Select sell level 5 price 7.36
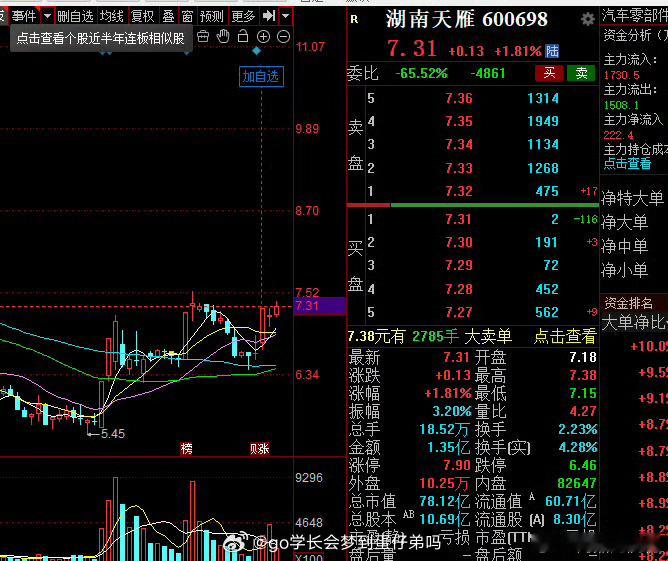 point(459,98)
